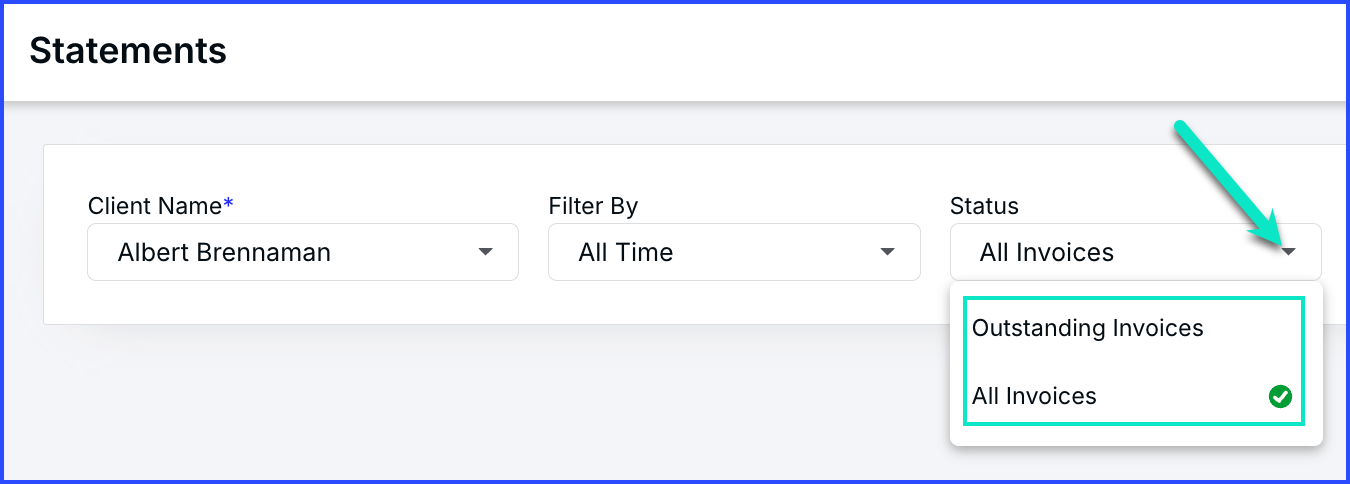Screen dimensions: 1350x484
Task: Click the Client Name label
Action: pos(155,206)
